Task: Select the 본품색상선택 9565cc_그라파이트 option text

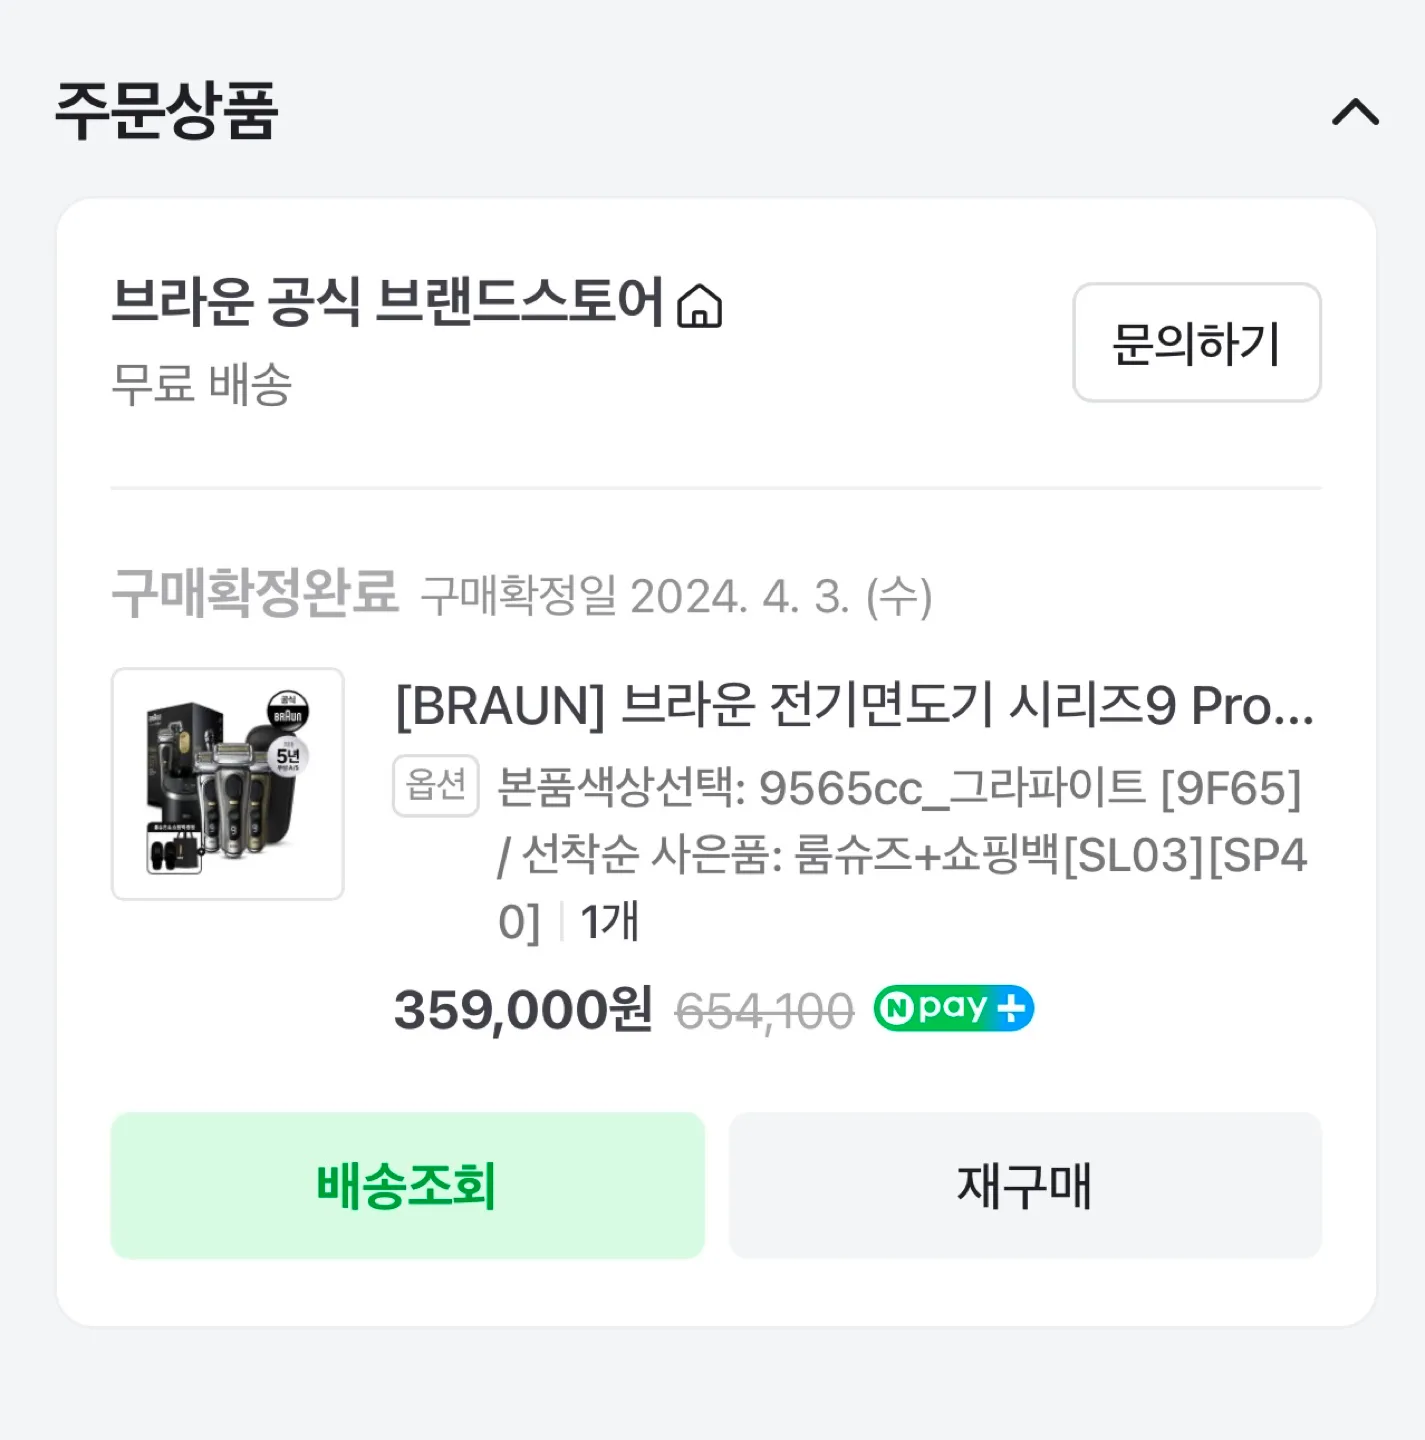Action: pos(900,788)
